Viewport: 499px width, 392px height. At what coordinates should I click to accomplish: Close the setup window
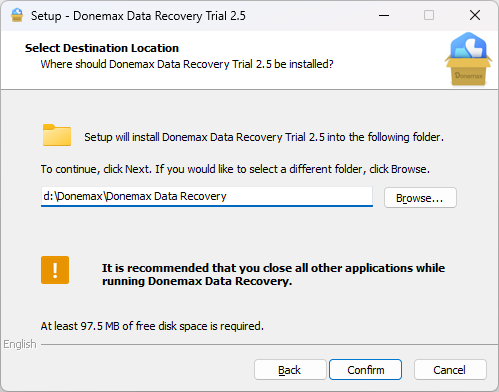475,15
